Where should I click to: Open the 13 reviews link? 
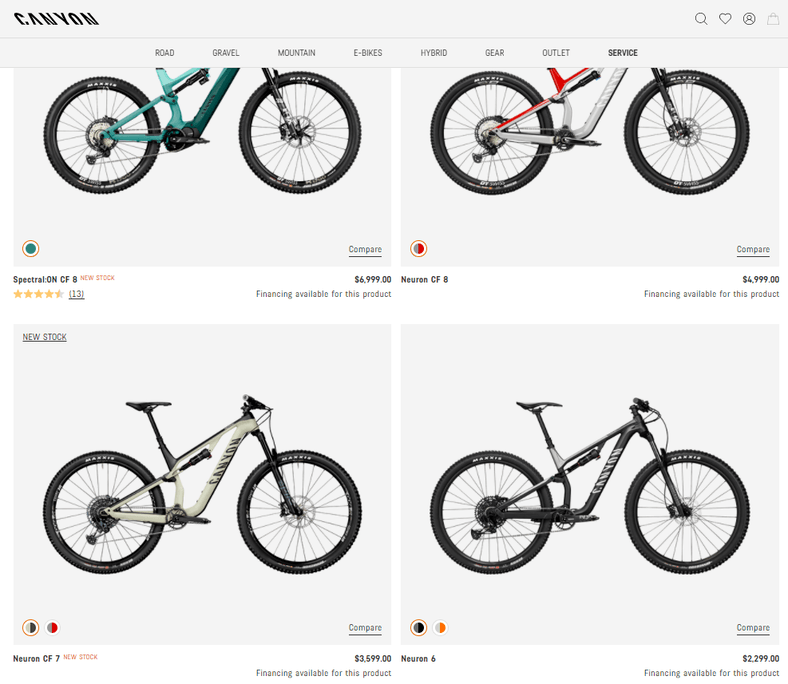76,294
